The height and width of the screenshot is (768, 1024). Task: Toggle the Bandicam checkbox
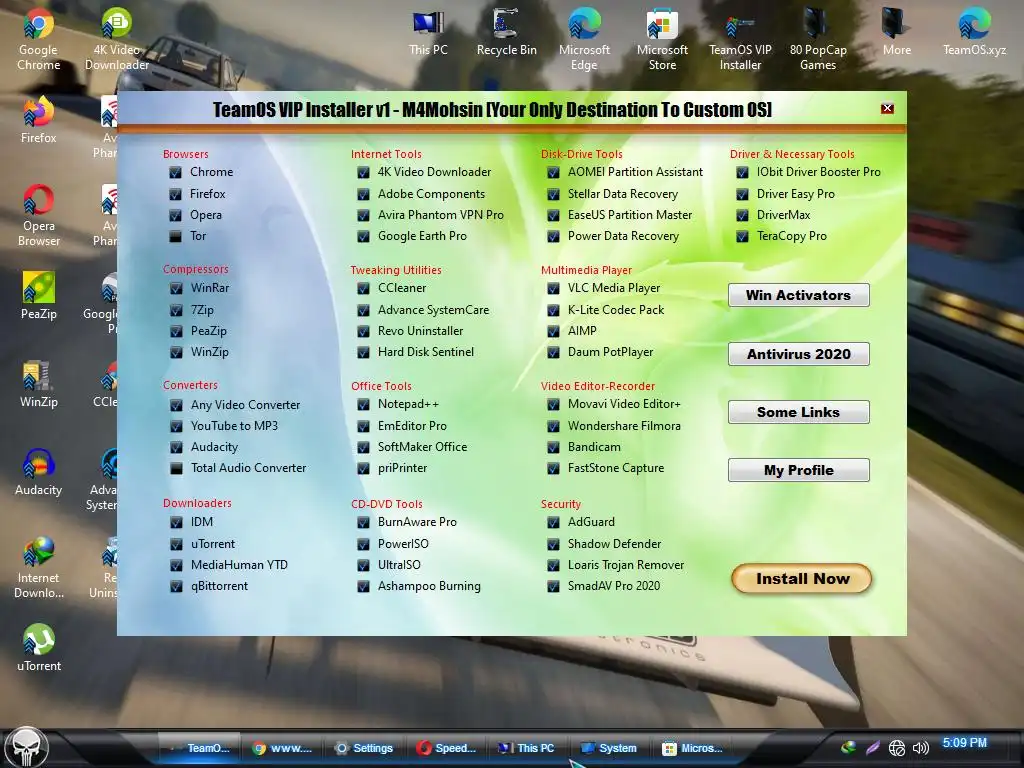coord(553,447)
